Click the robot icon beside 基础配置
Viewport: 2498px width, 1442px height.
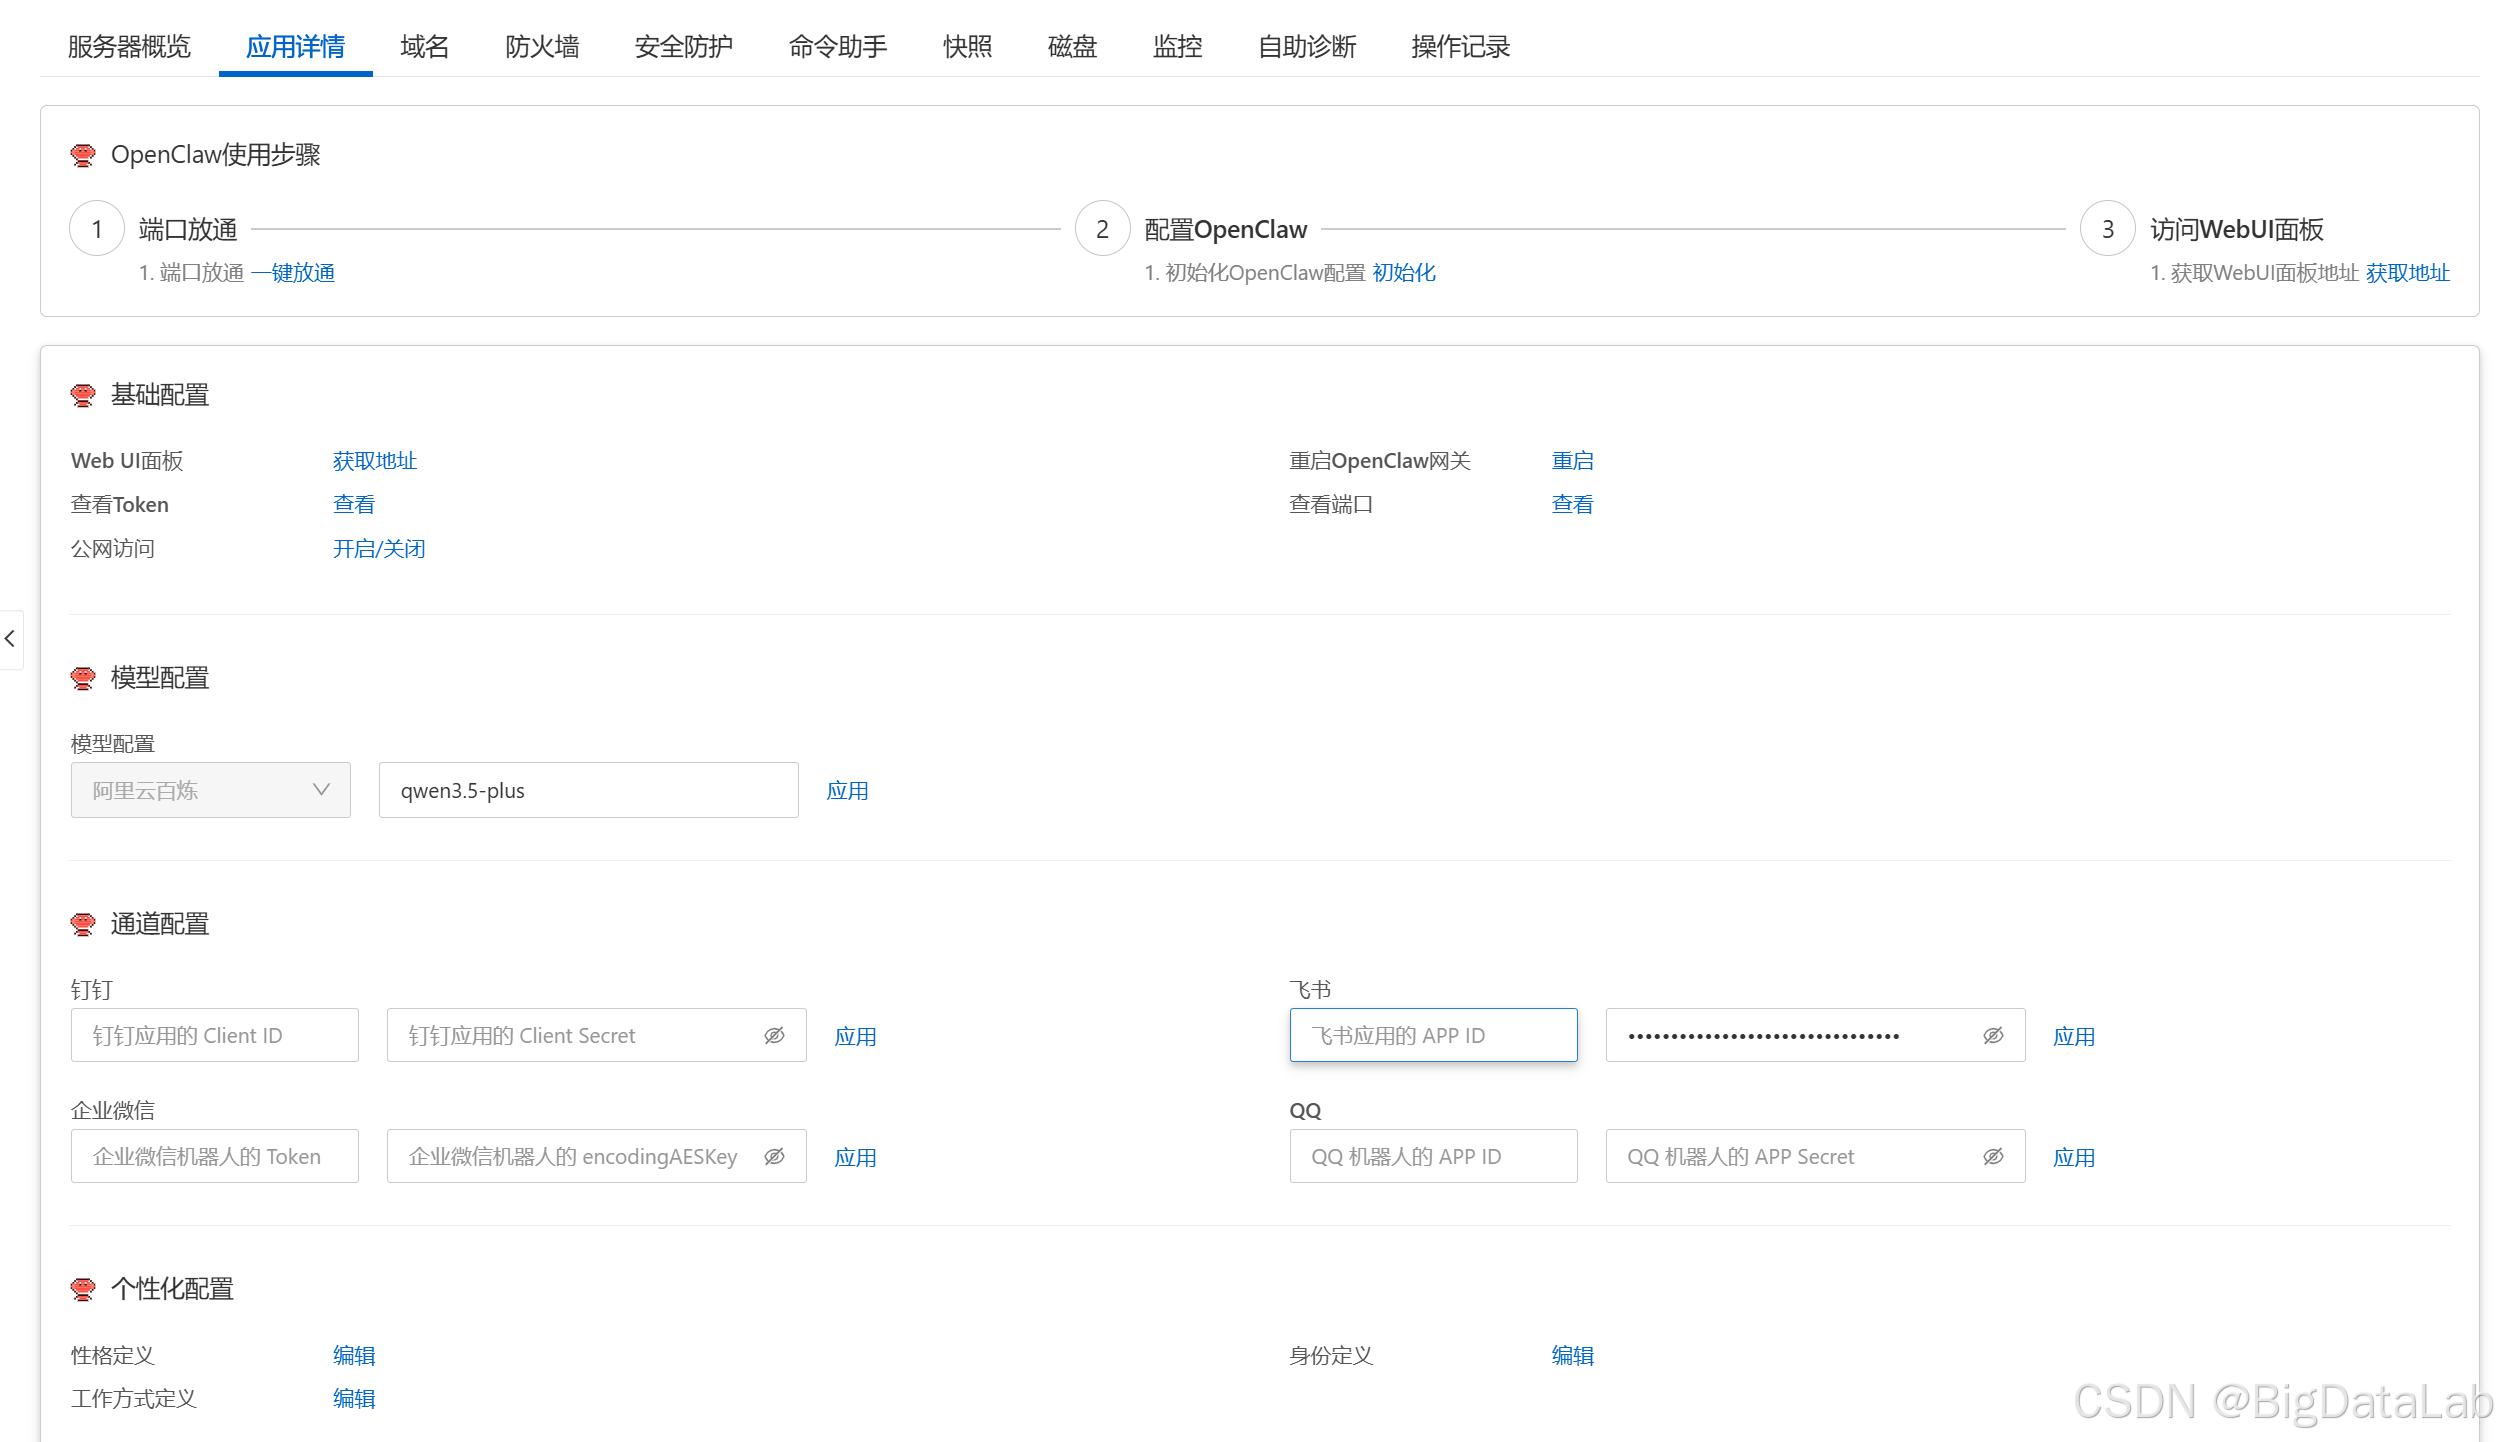point(83,394)
